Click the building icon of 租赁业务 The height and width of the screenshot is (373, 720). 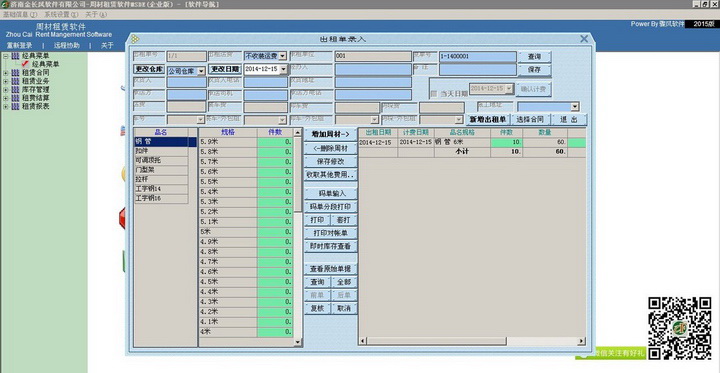tap(15, 81)
